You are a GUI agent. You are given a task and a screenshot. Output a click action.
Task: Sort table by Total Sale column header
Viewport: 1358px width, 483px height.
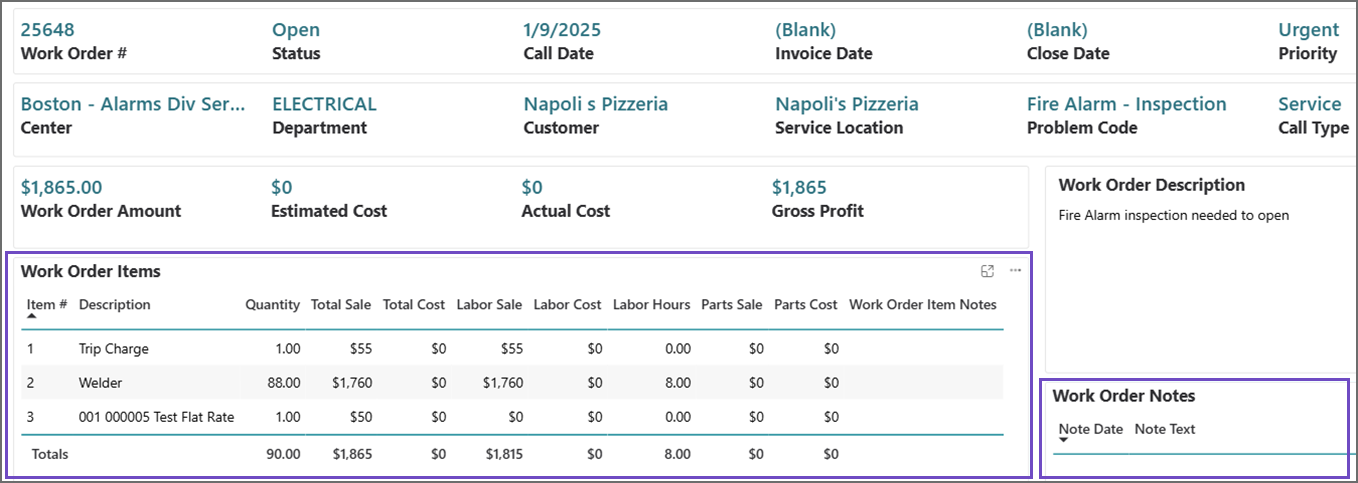click(341, 305)
